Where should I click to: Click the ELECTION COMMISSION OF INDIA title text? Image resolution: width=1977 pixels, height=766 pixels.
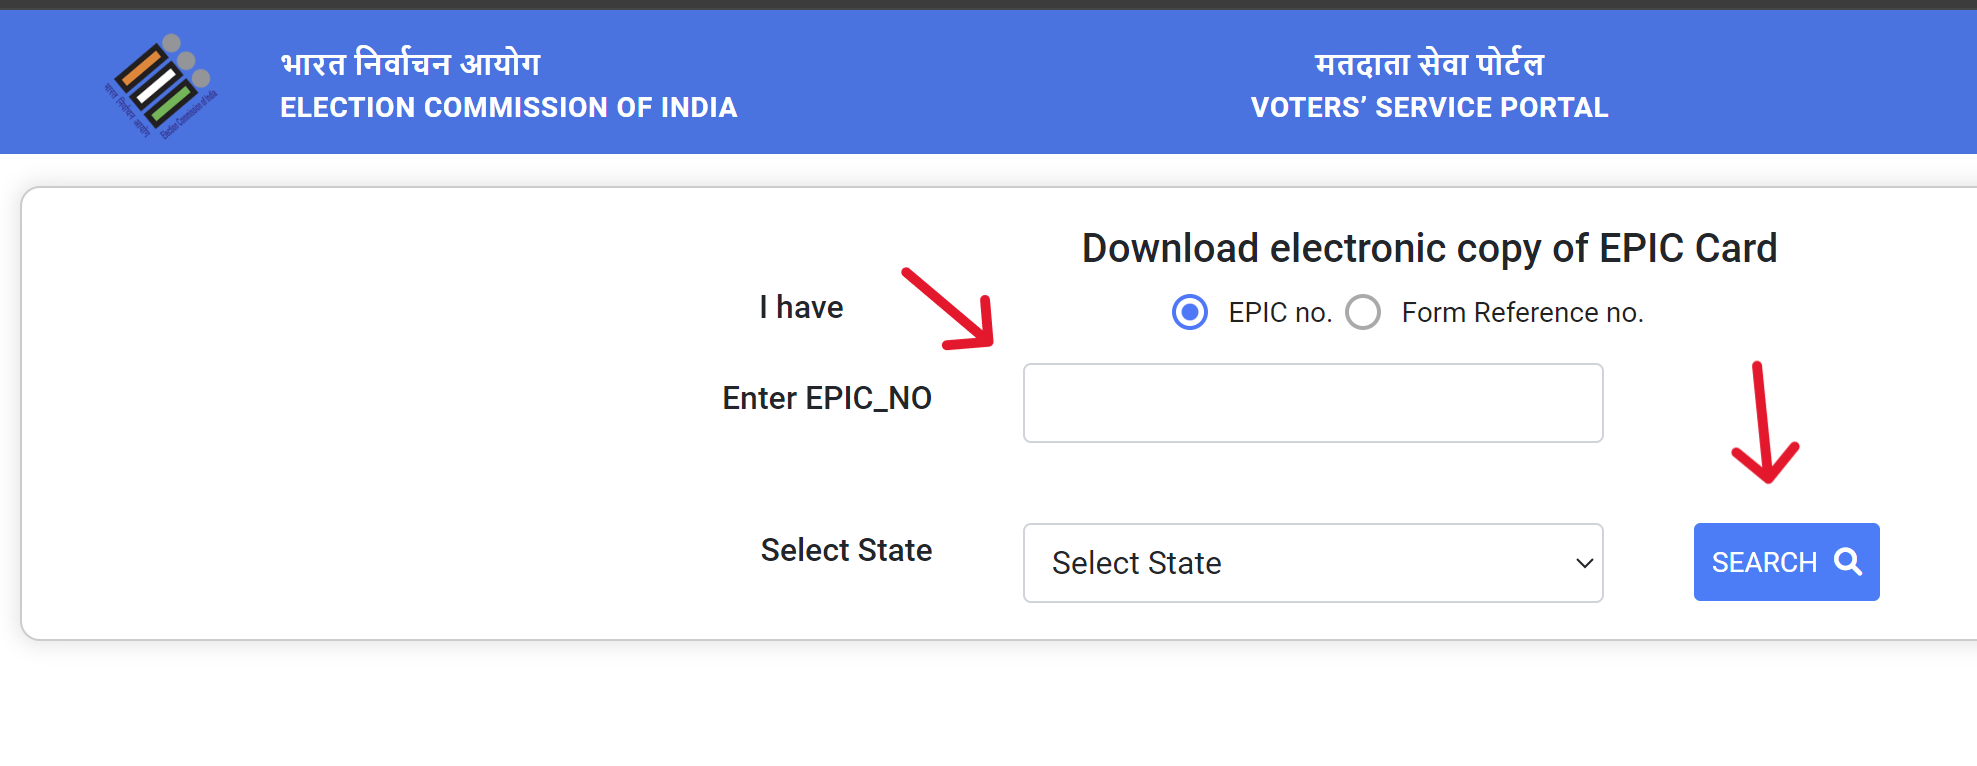[508, 107]
